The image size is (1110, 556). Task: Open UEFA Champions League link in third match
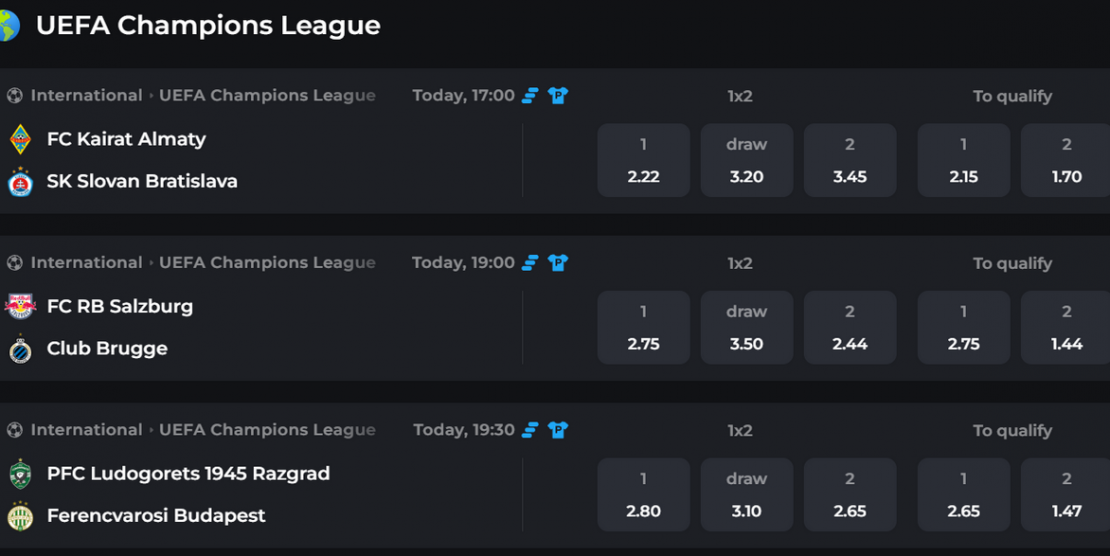tap(268, 430)
